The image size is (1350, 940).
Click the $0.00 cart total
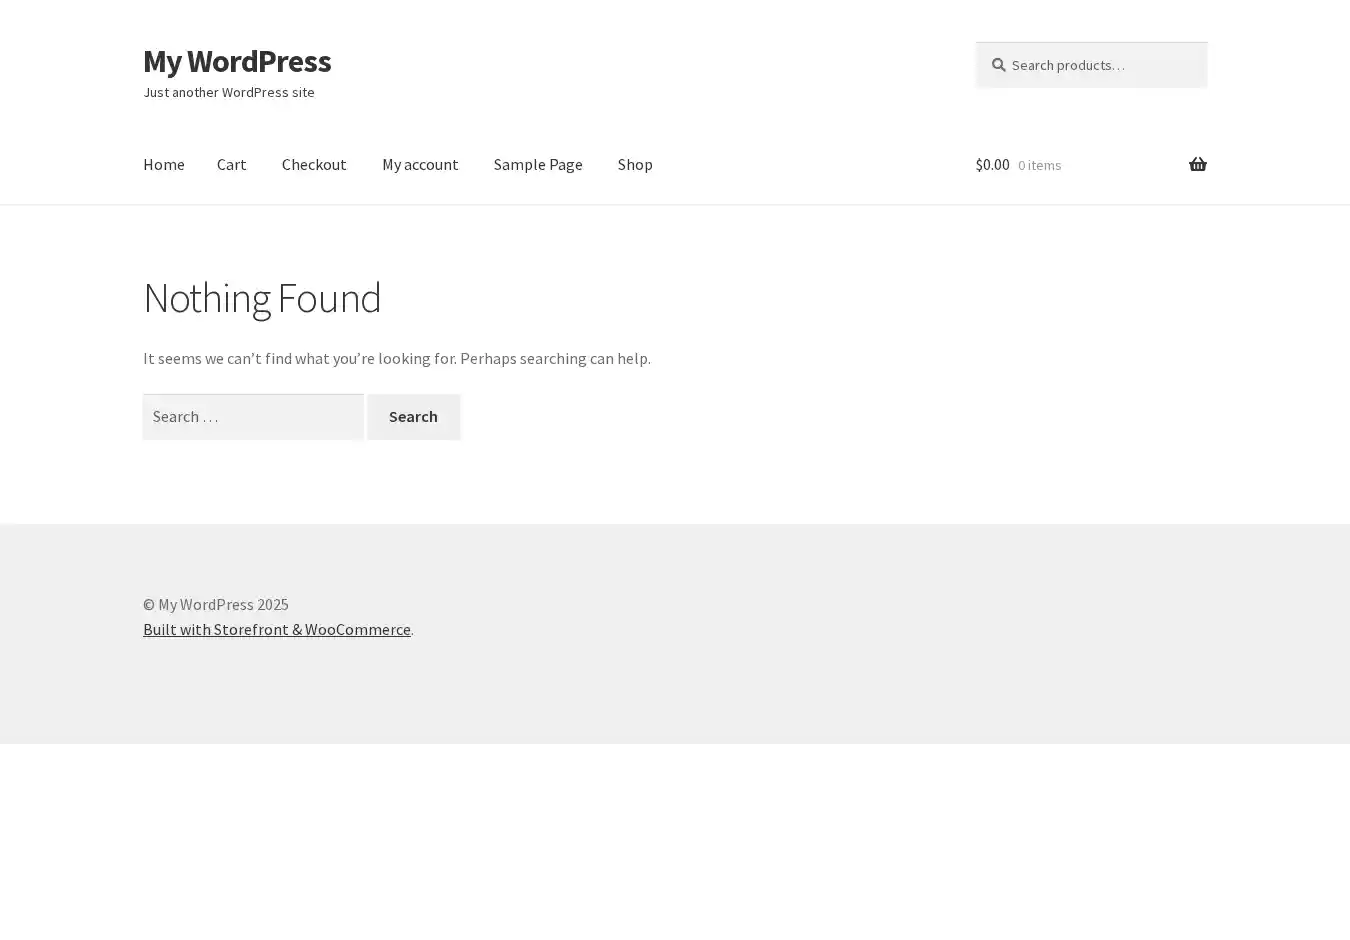992,164
